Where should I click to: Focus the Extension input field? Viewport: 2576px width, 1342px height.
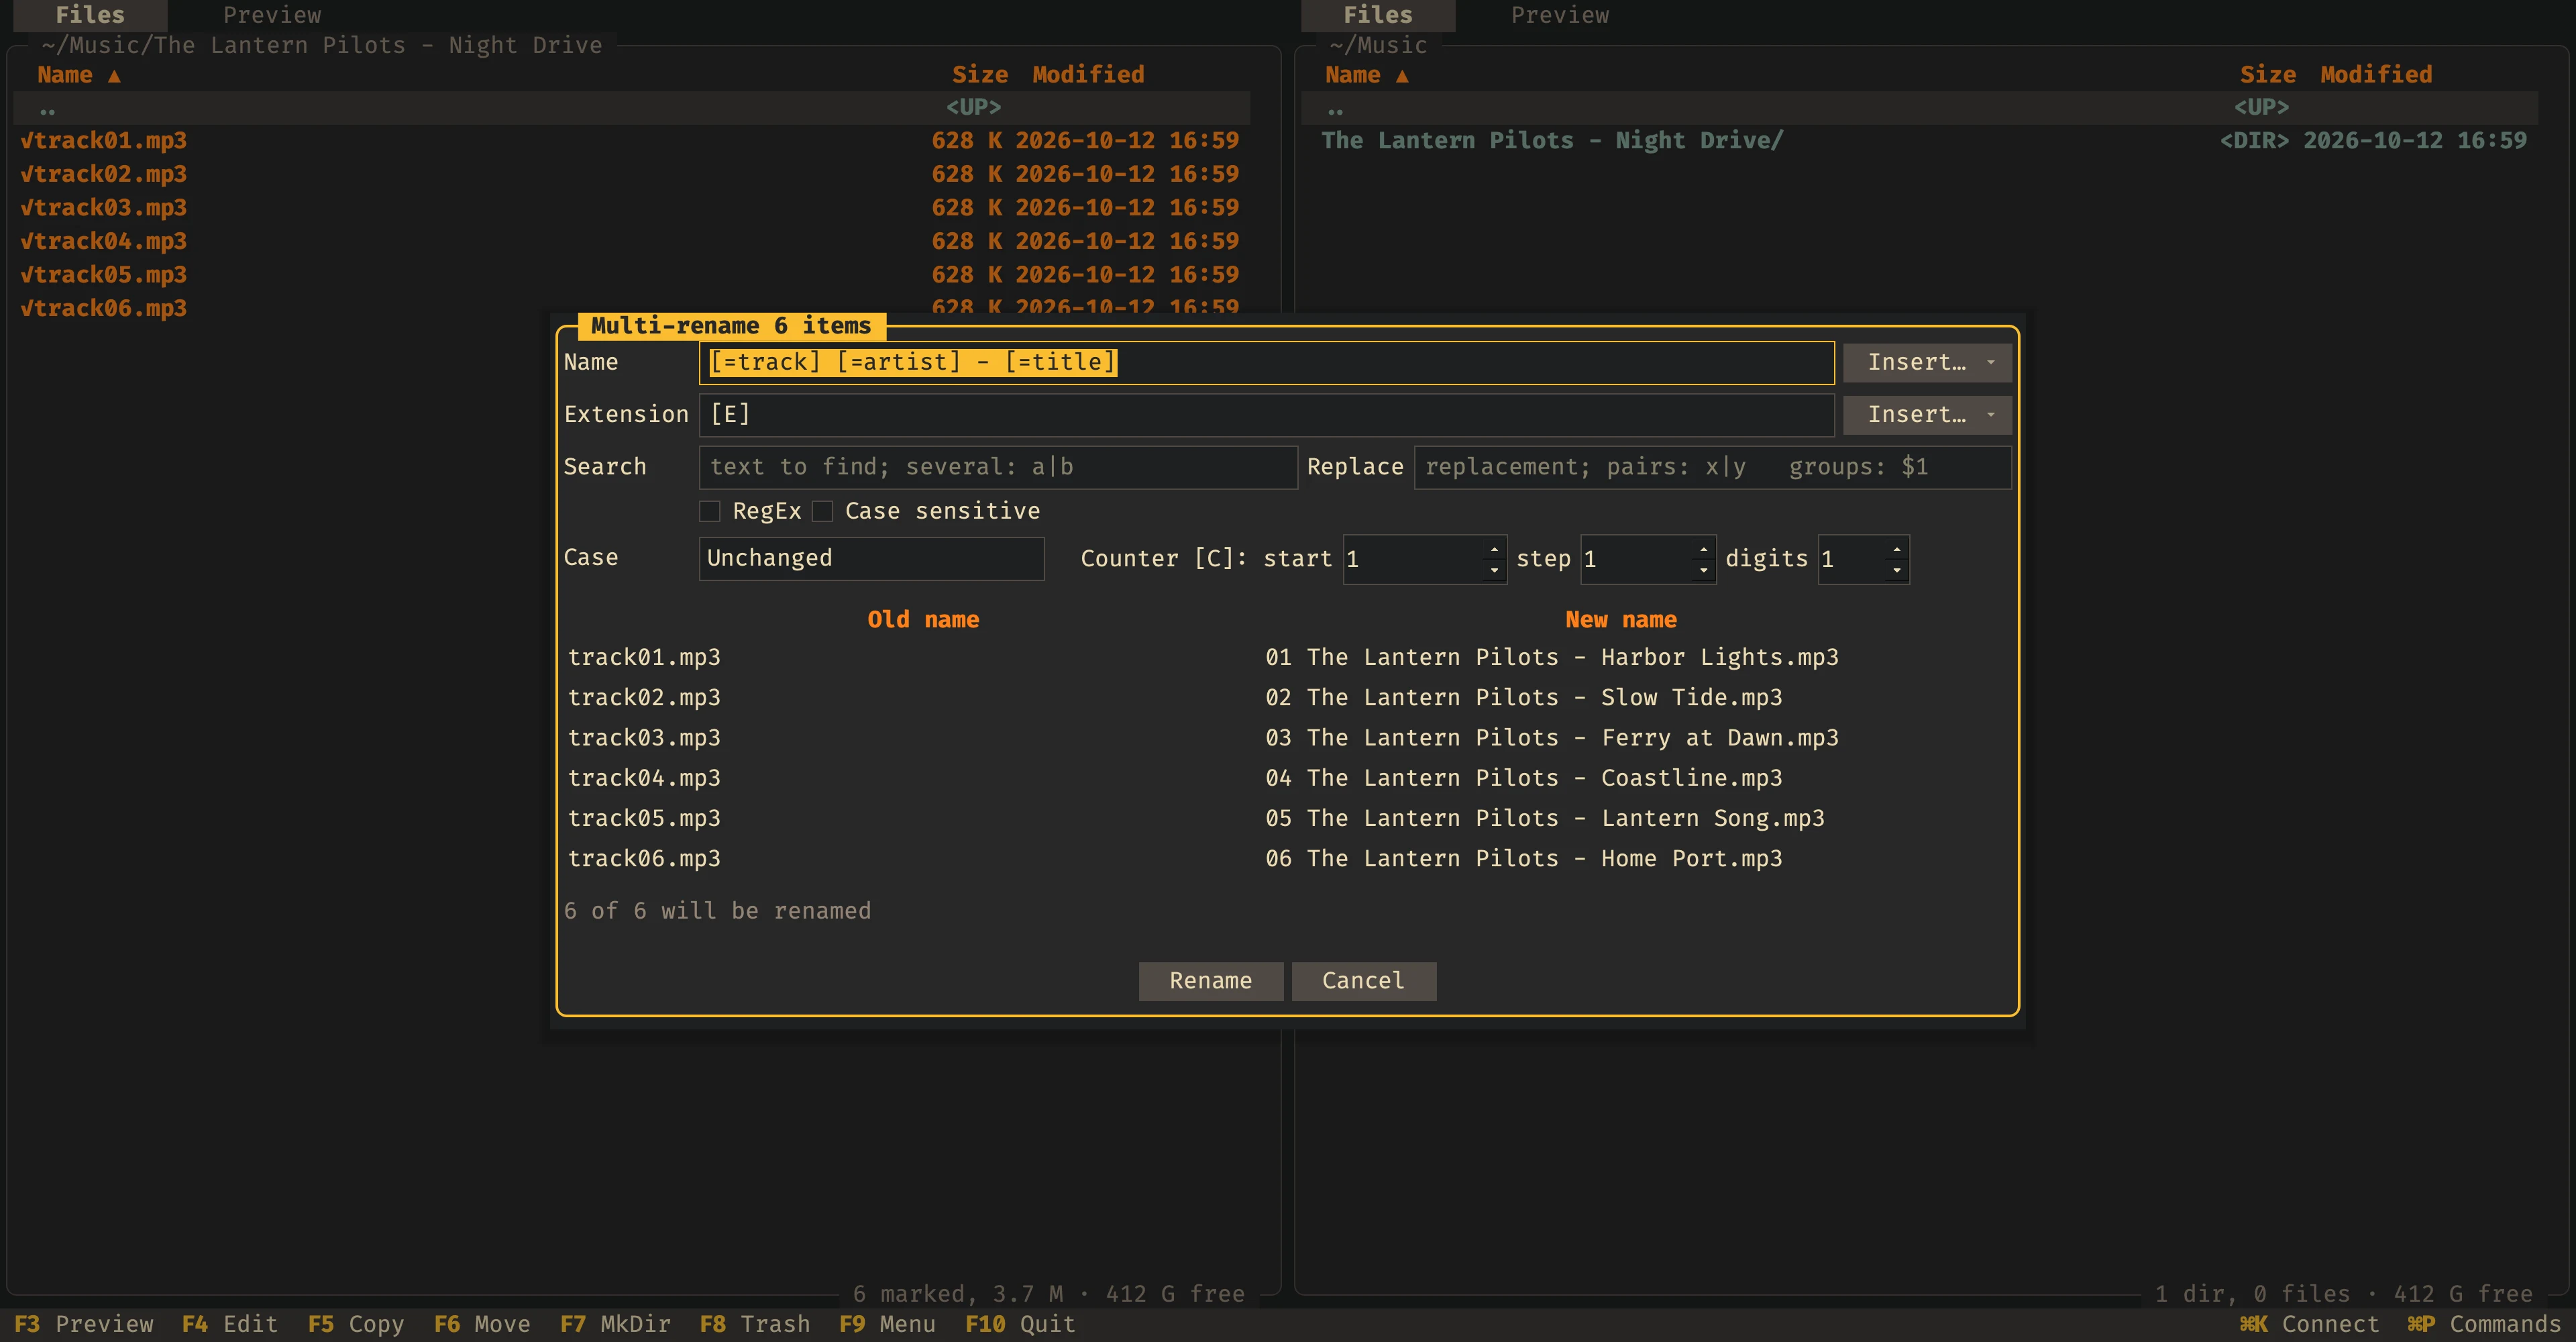[x=1266, y=414]
